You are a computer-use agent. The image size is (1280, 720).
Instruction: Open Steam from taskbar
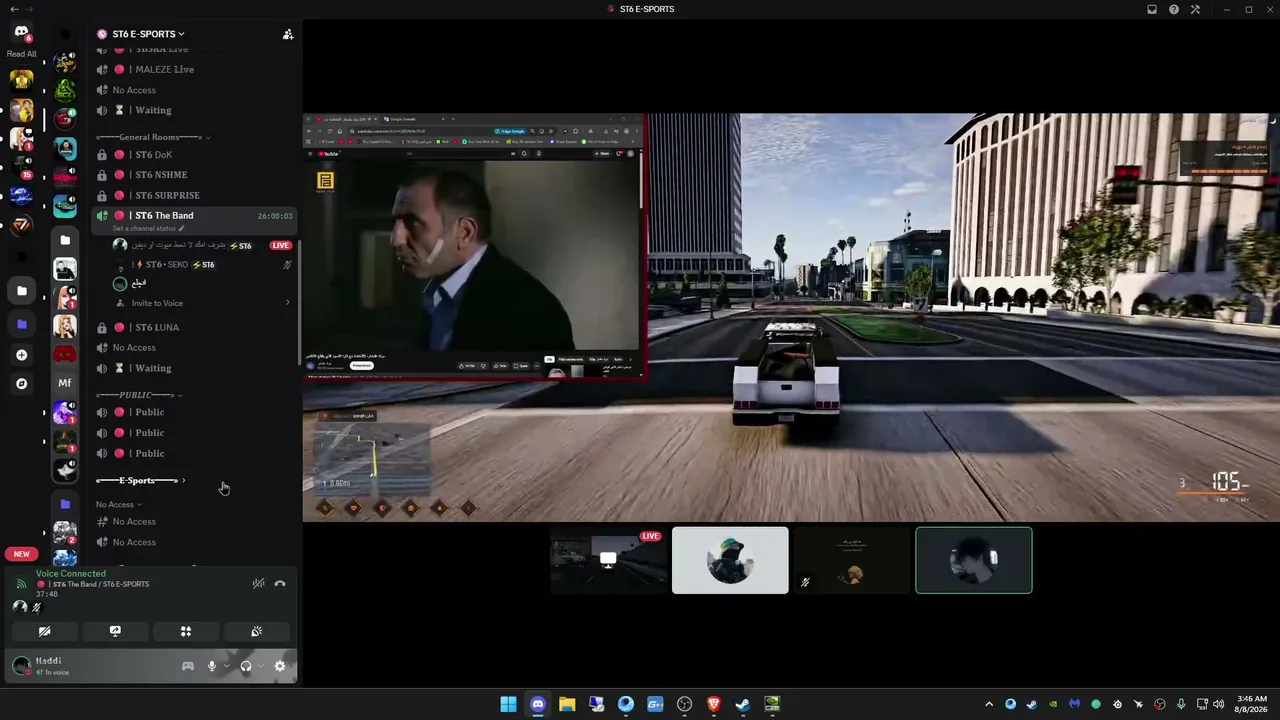point(743,704)
